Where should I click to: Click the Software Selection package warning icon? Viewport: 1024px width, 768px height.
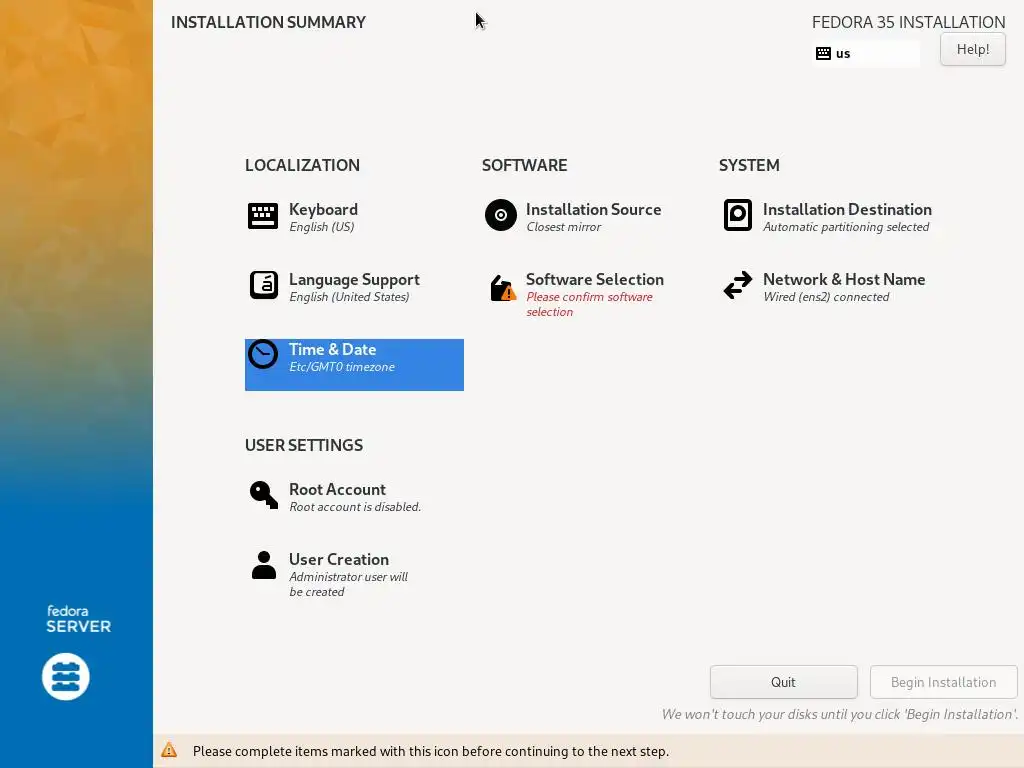(x=503, y=288)
